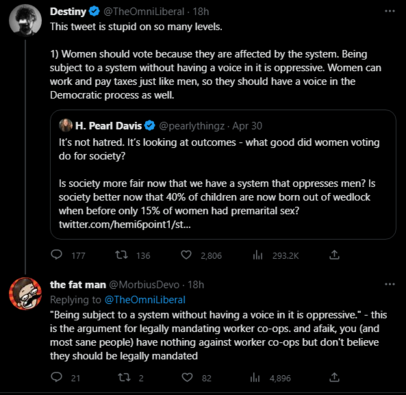The height and width of the screenshot is (395, 406).
Task: Open the @MorbiusDevo handle
Action: 144,285
